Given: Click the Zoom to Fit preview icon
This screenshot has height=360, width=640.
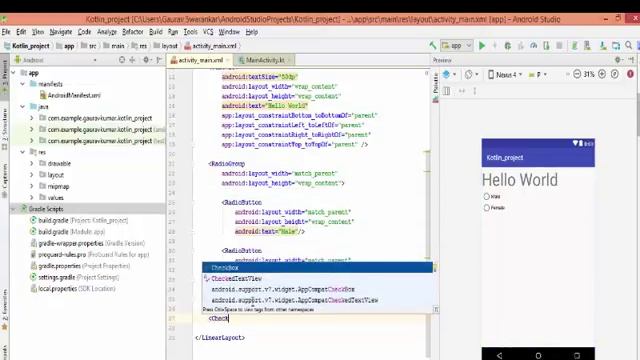Looking at the screenshot, I should tap(615, 74).
